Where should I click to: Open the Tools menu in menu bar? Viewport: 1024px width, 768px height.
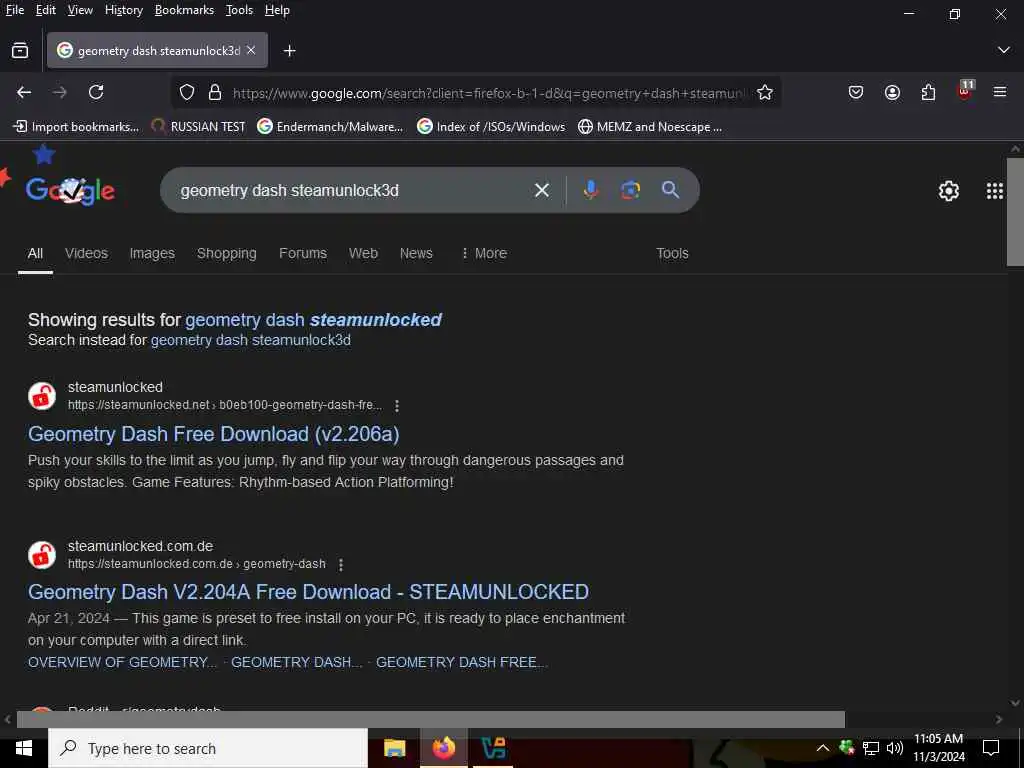239,10
